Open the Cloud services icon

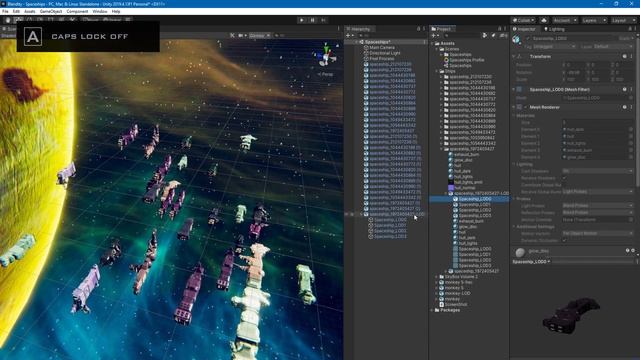tap(544, 20)
